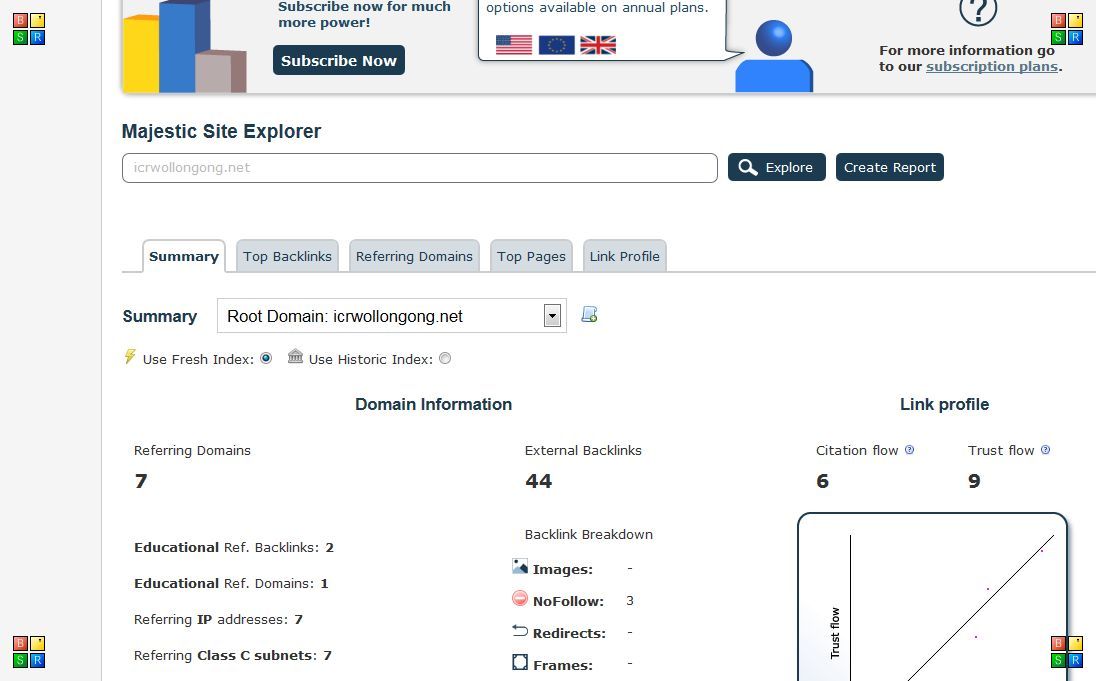Image resolution: width=1096 pixels, height=681 pixels.
Task: Click the Link profile heading
Action: pos(944,404)
